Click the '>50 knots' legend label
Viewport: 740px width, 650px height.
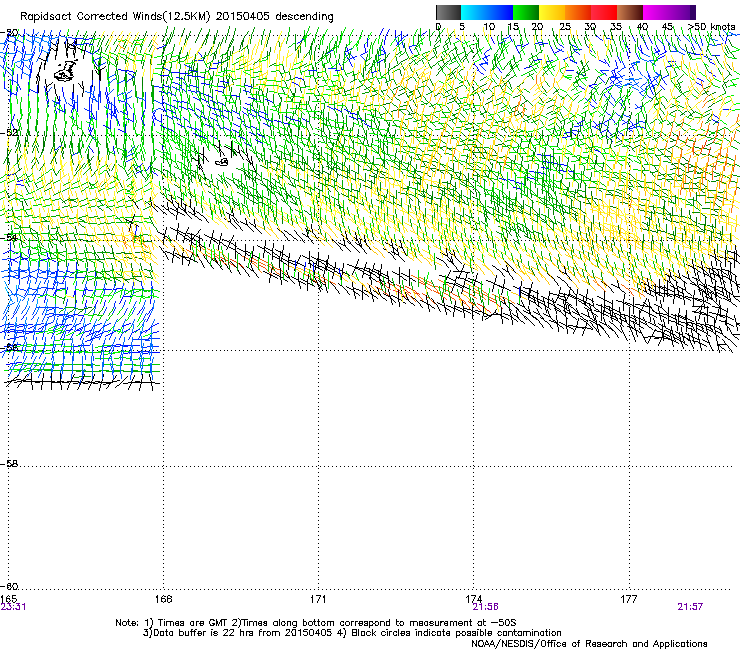711,27
